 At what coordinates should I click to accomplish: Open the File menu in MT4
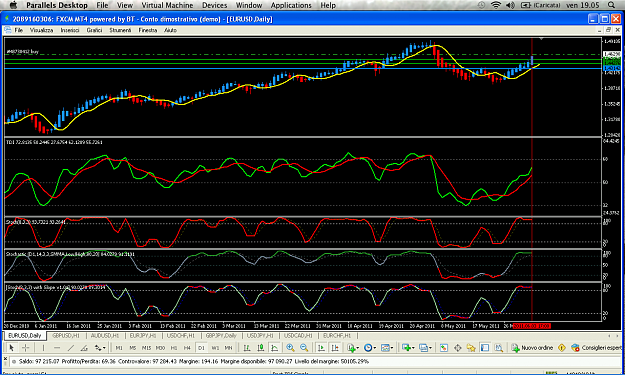click(x=19, y=30)
